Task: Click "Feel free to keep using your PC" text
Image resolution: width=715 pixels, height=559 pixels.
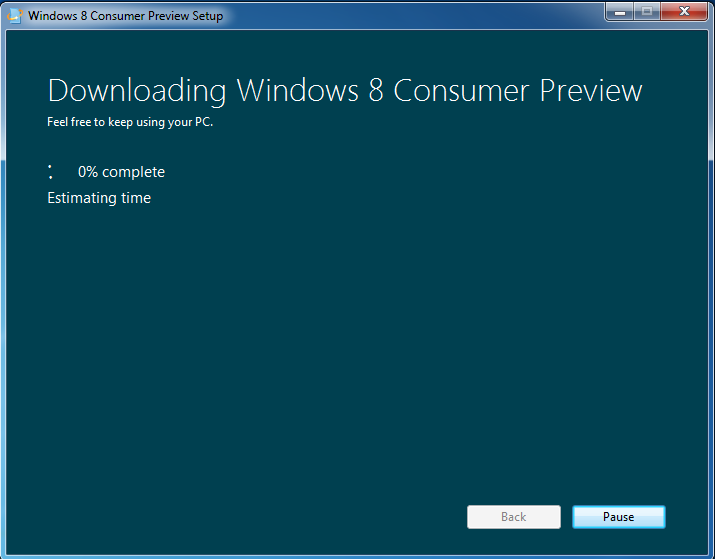Action: [x=130, y=123]
